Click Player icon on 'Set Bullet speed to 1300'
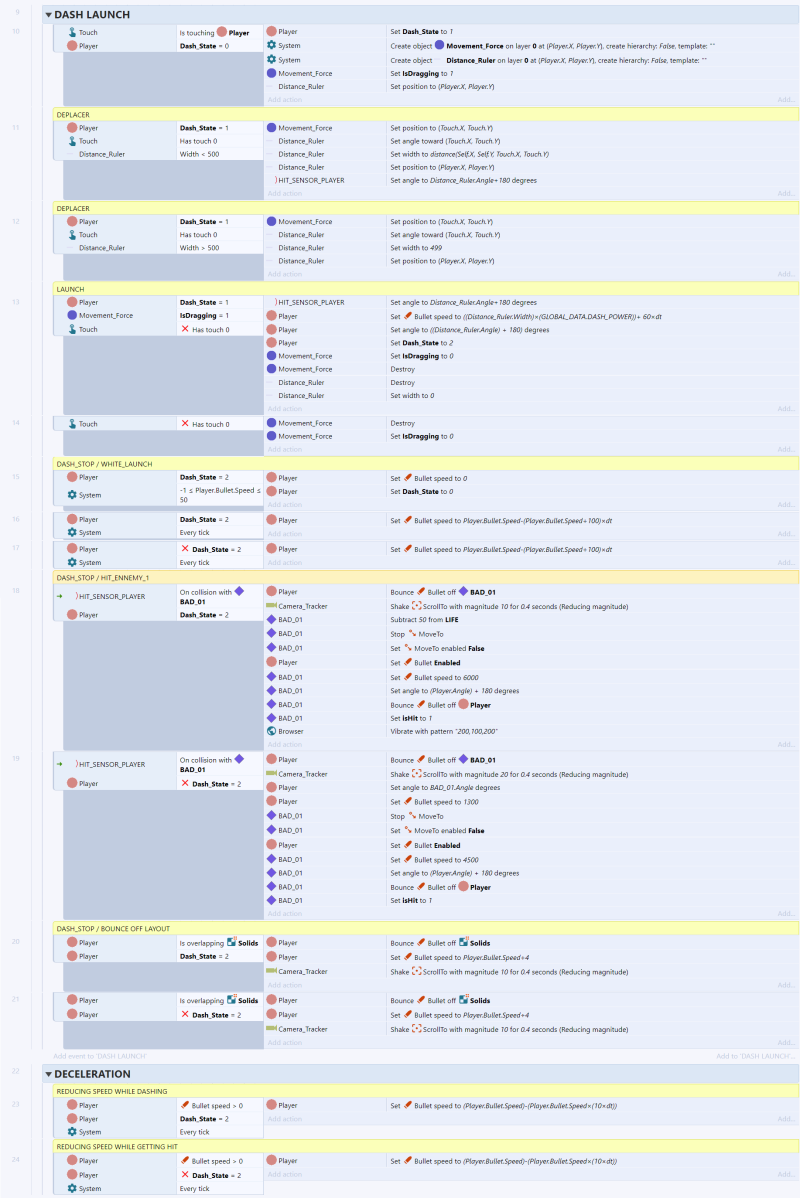The width and height of the screenshot is (800, 1198). click(x=271, y=801)
